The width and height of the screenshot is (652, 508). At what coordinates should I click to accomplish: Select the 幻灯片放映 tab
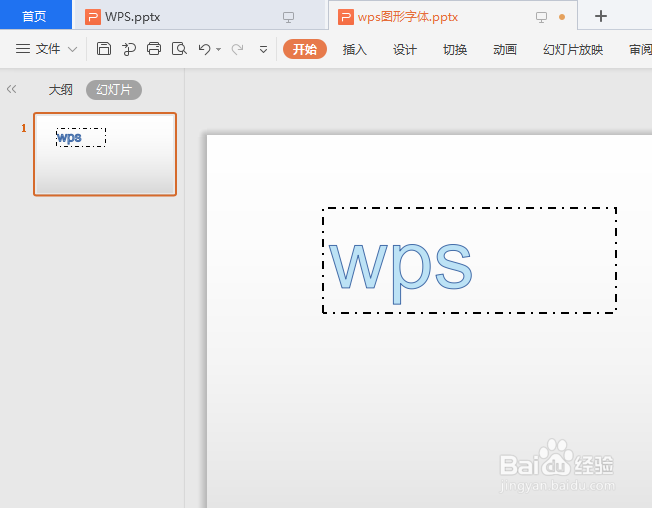573,49
